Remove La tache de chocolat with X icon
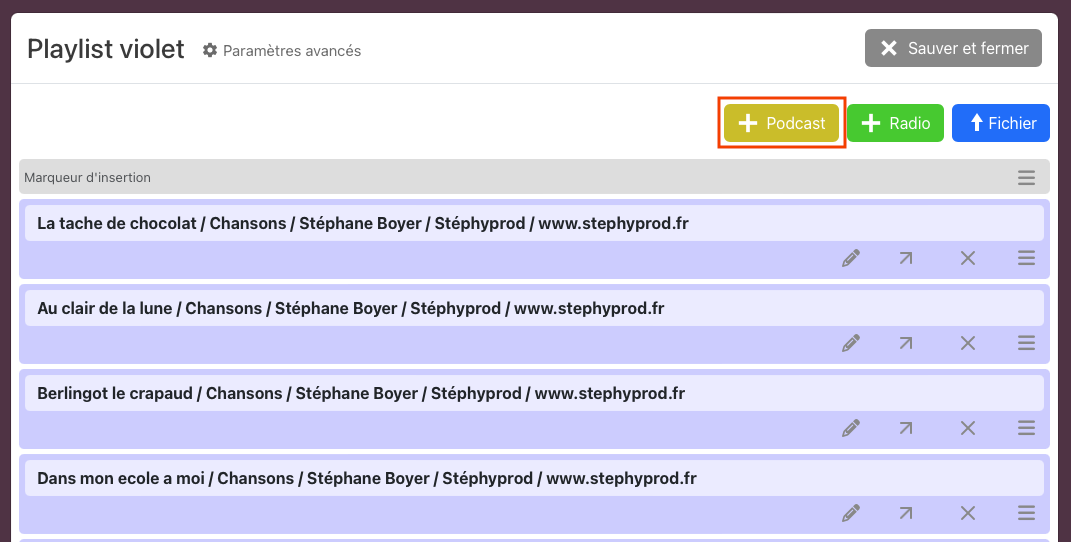Screen dimensions: 1071x542 coord(967,258)
